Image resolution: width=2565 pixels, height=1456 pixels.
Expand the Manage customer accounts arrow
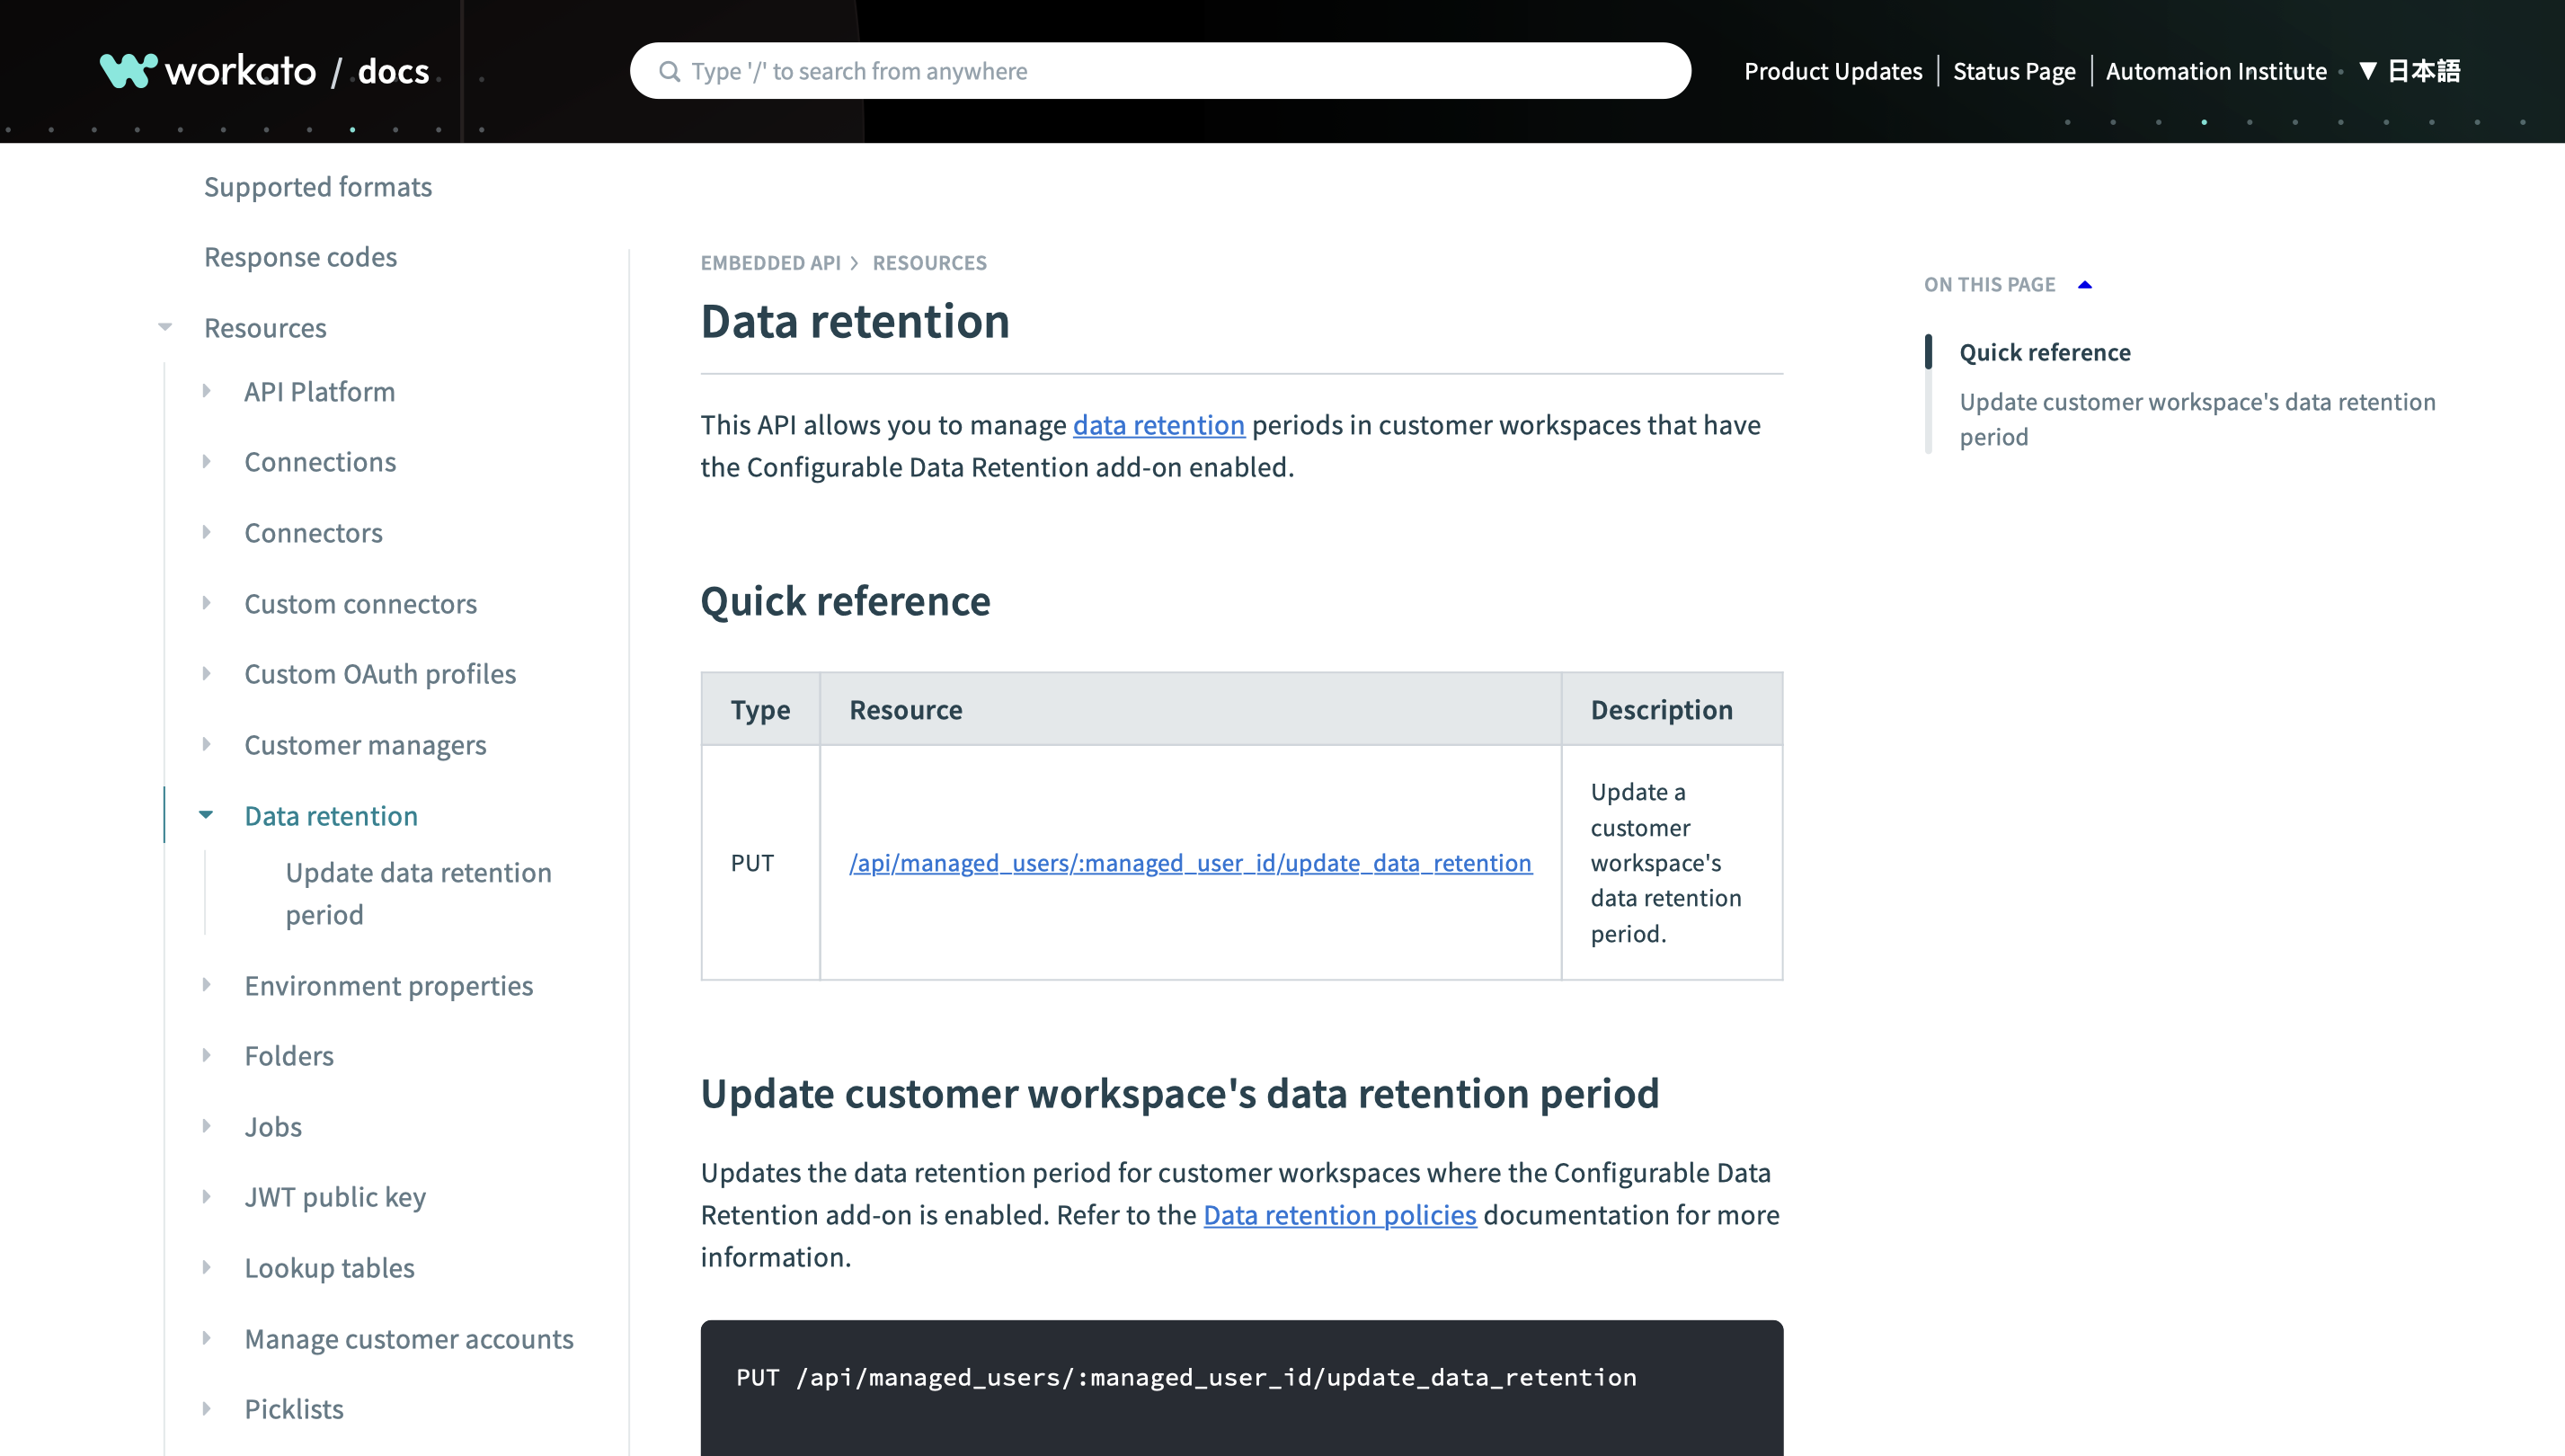click(206, 1338)
